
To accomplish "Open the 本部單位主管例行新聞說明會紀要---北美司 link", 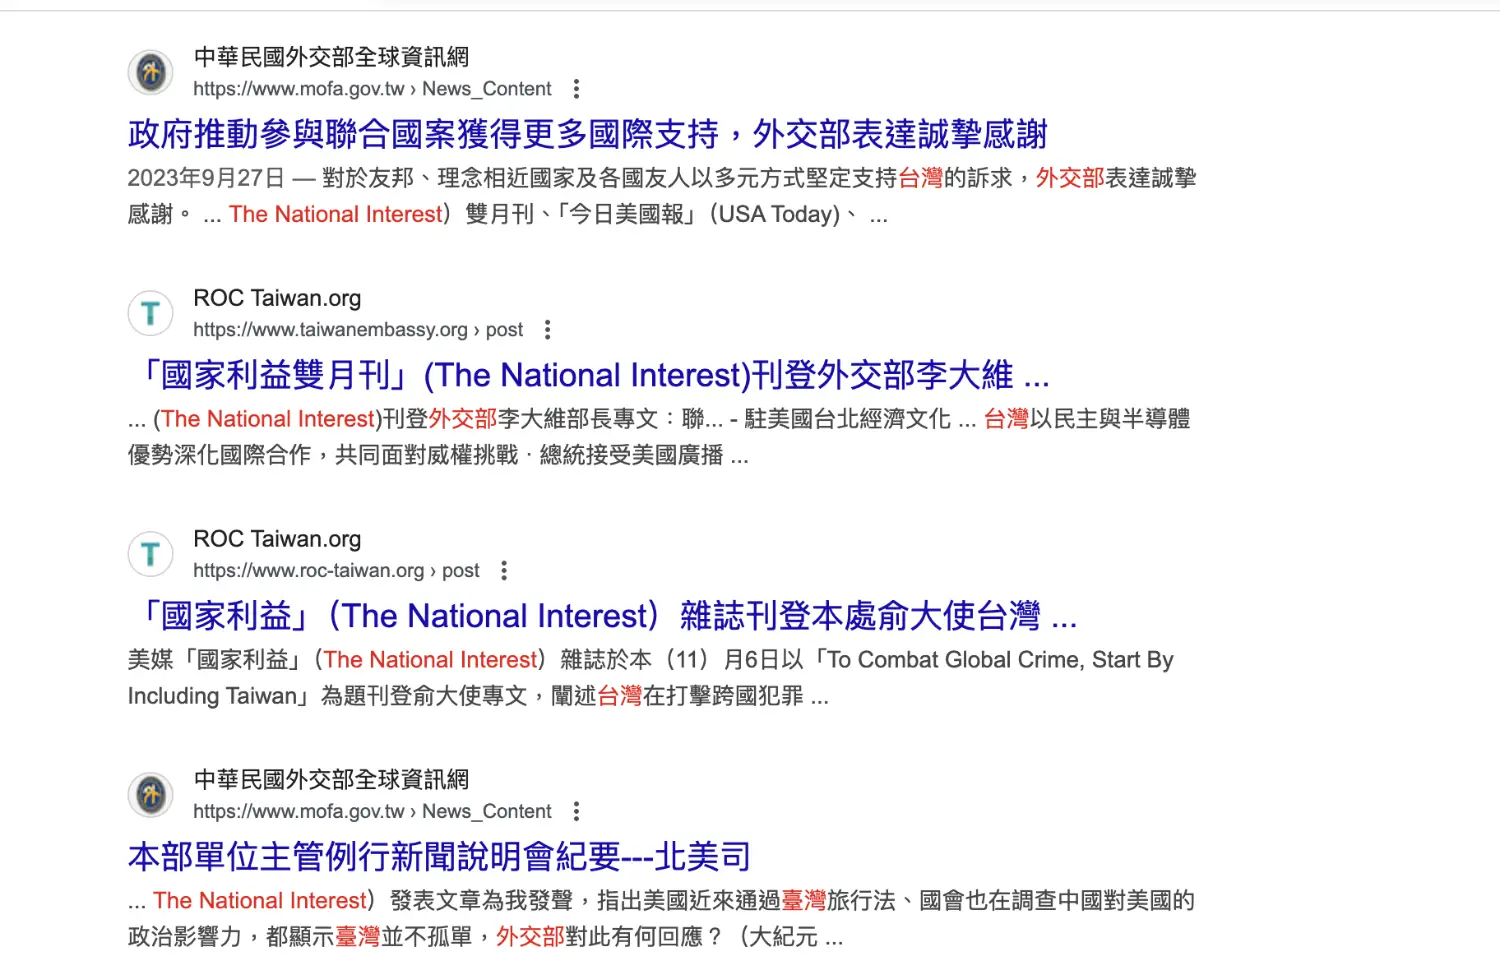I will tap(439, 857).
